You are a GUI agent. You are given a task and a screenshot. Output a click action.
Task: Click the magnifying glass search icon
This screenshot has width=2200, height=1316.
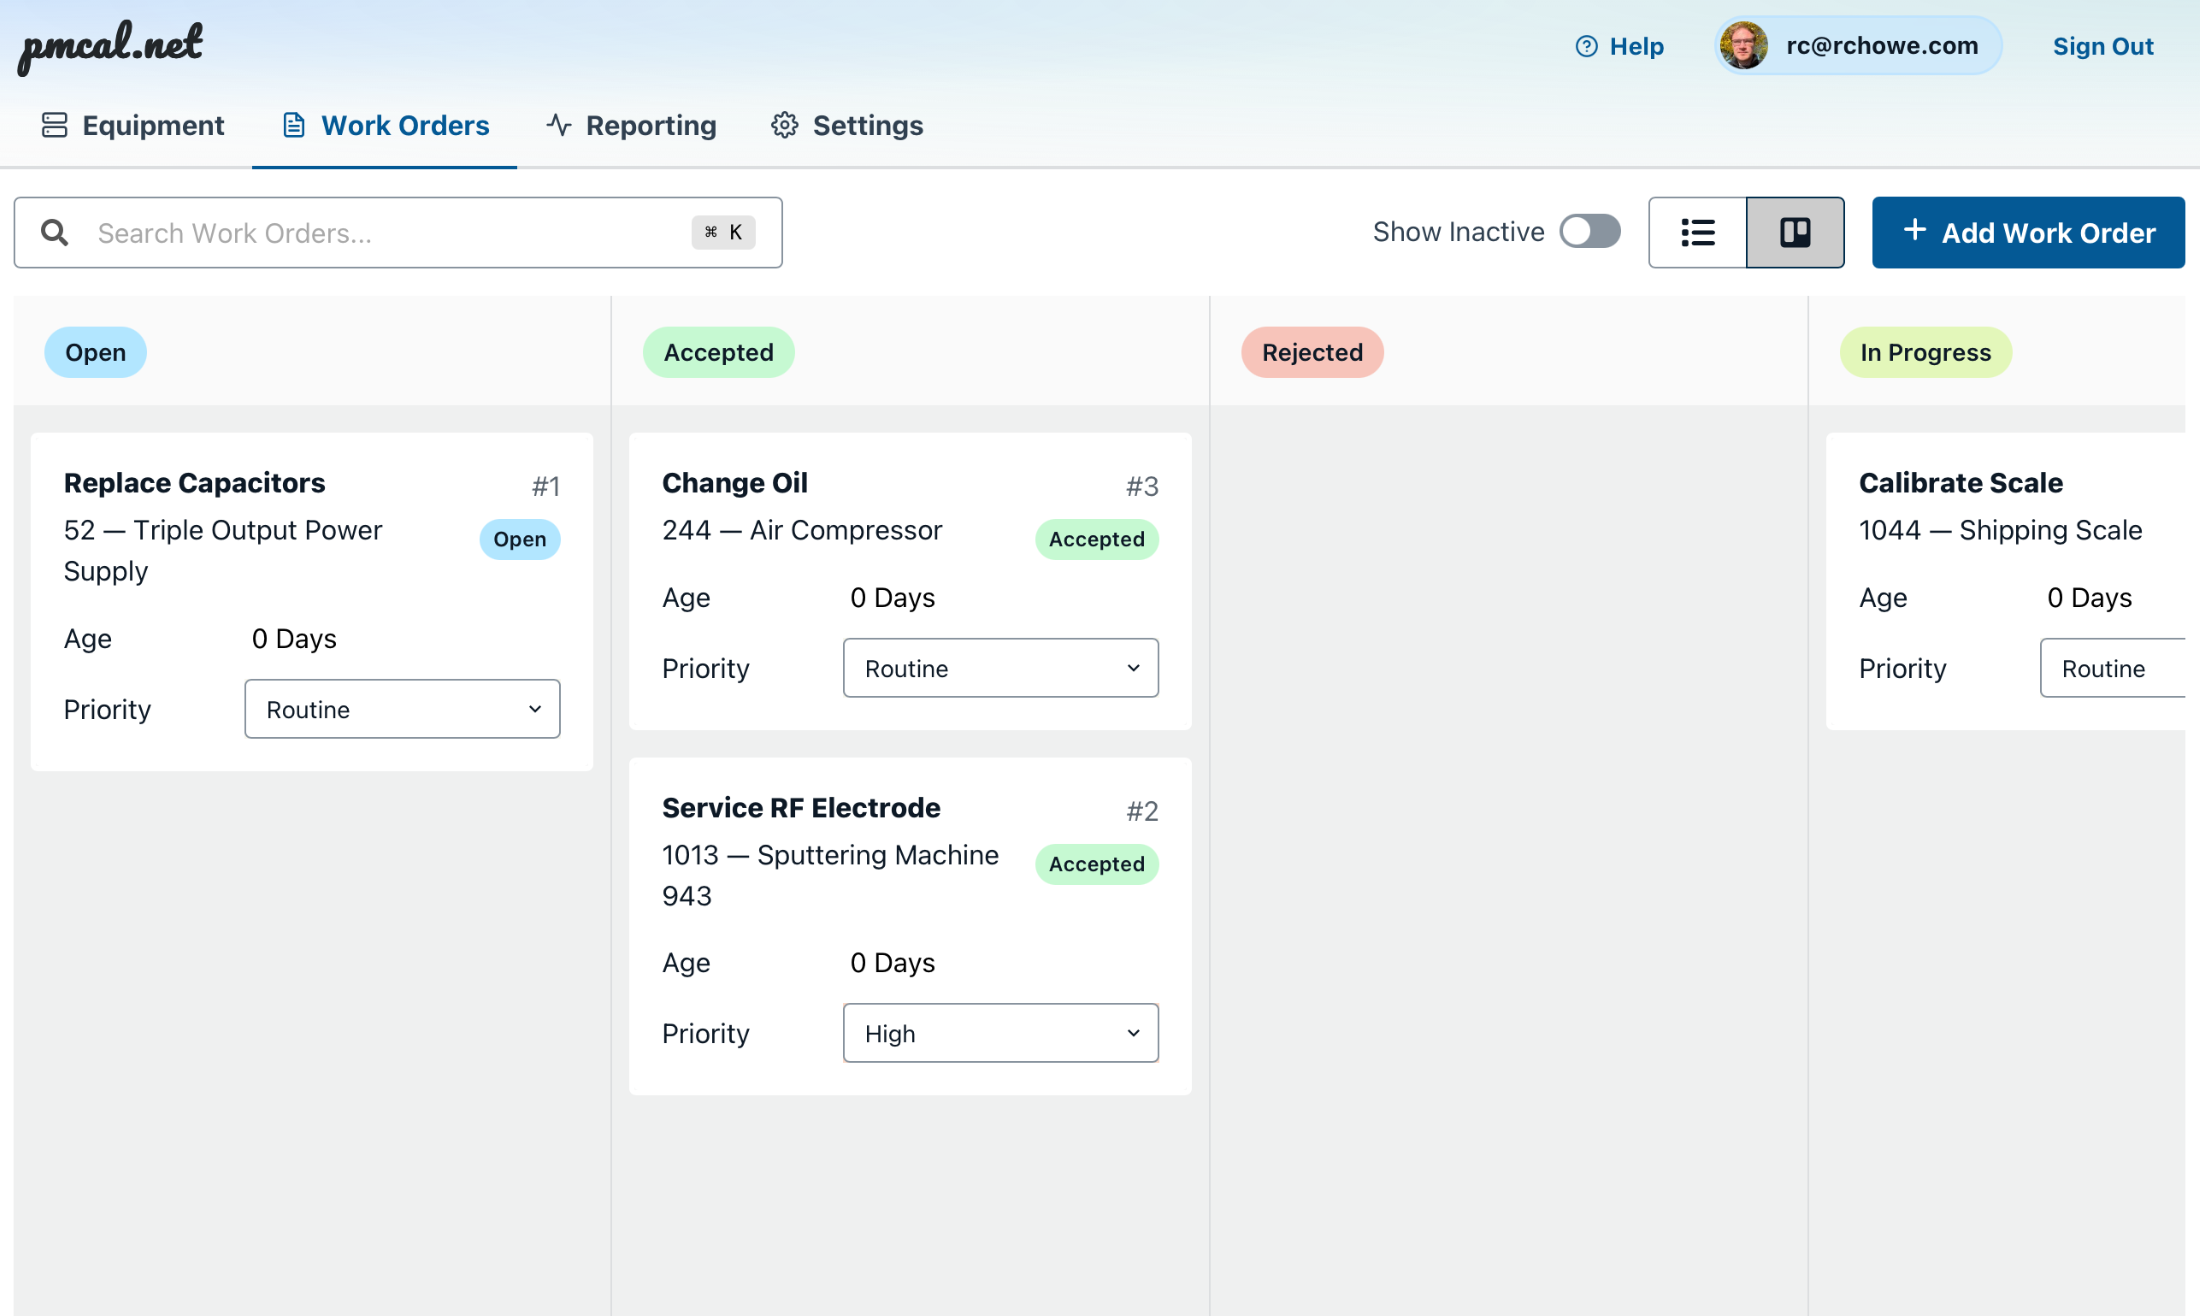(54, 232)
